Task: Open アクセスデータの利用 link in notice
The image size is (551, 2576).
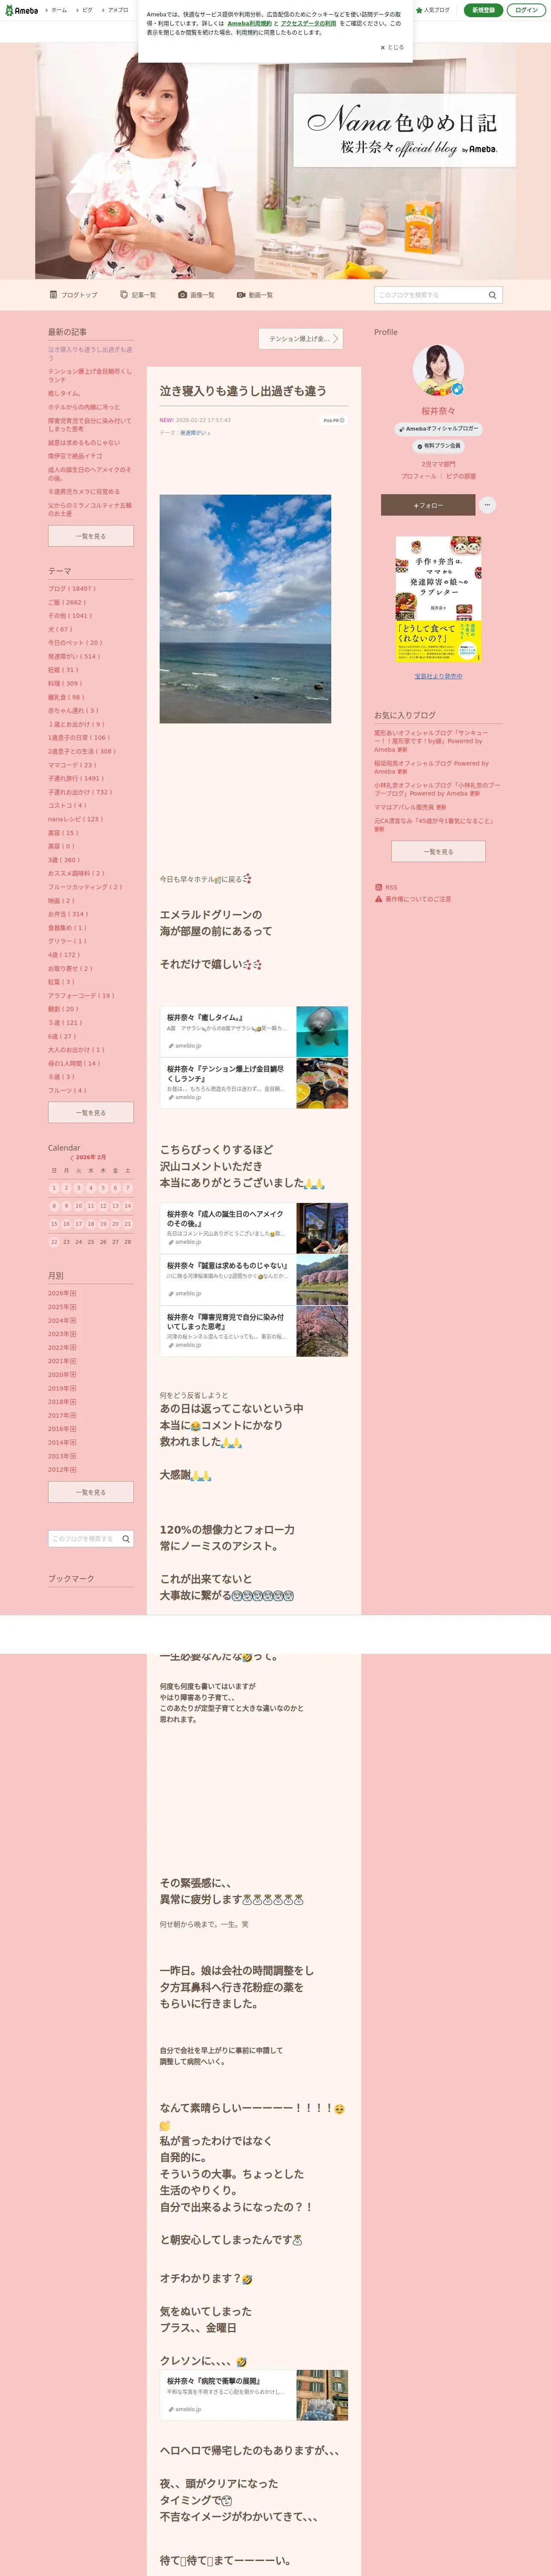Action: coord(308,23)
